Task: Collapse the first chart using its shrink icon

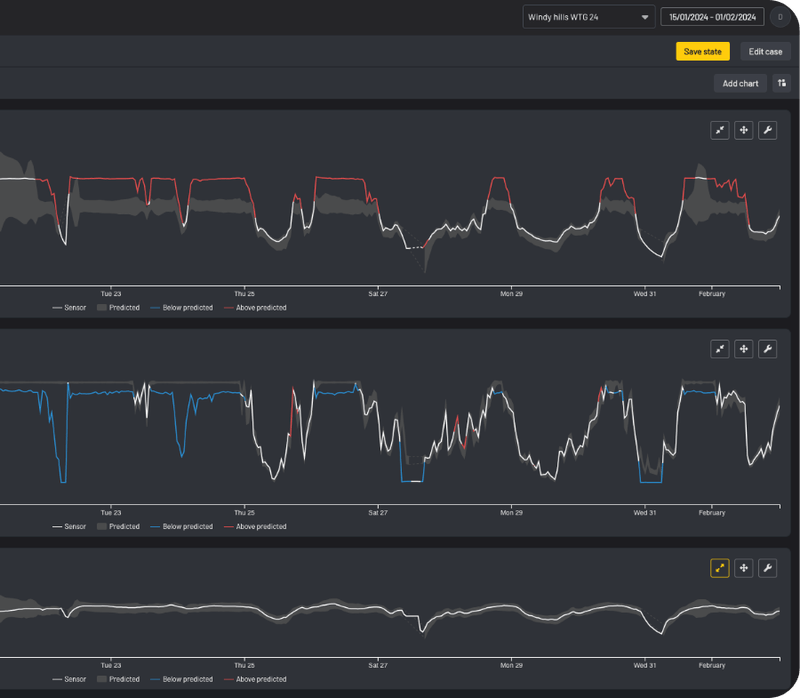Action: point(720,131)
